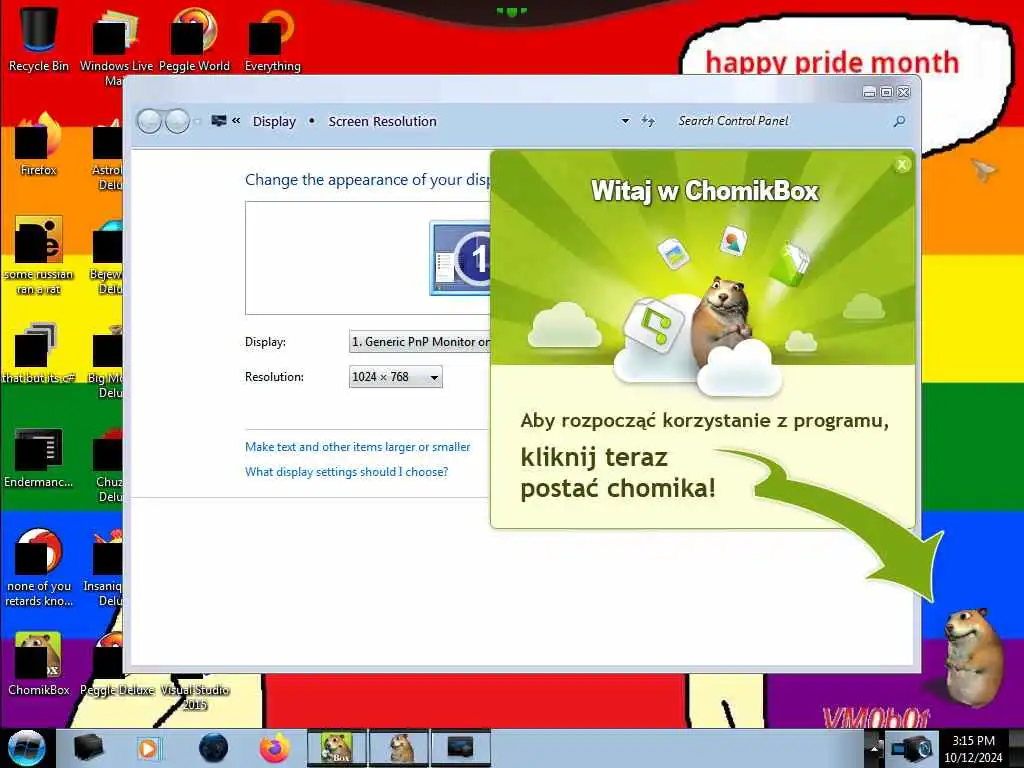Switch to the ChomikBox 'Box' taskbar button

point(337,748)
